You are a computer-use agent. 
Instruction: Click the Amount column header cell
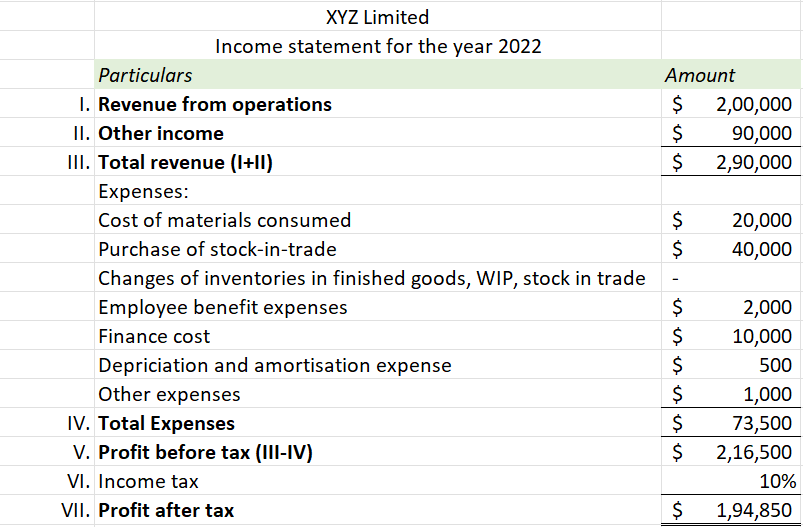(700, 75)
